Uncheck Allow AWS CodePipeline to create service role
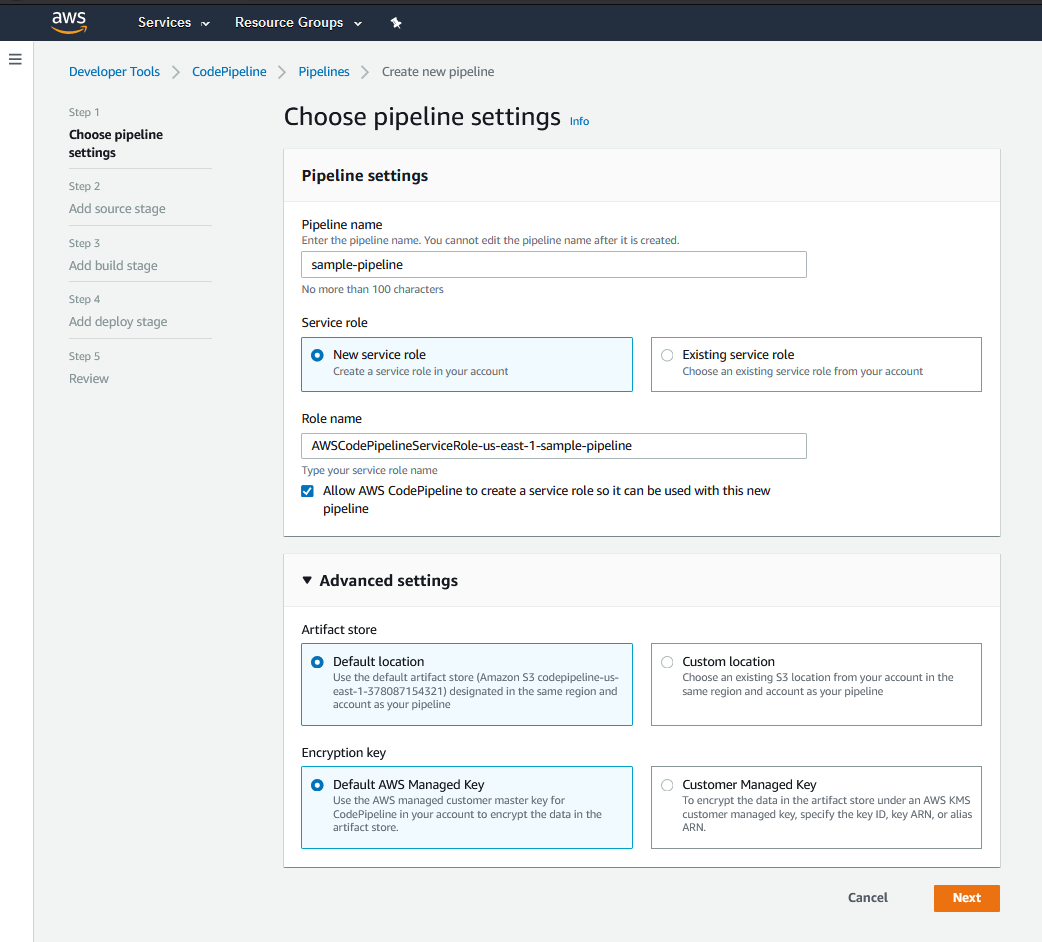The height and width of the screenshot is (942, 1042). click(307, 491)
